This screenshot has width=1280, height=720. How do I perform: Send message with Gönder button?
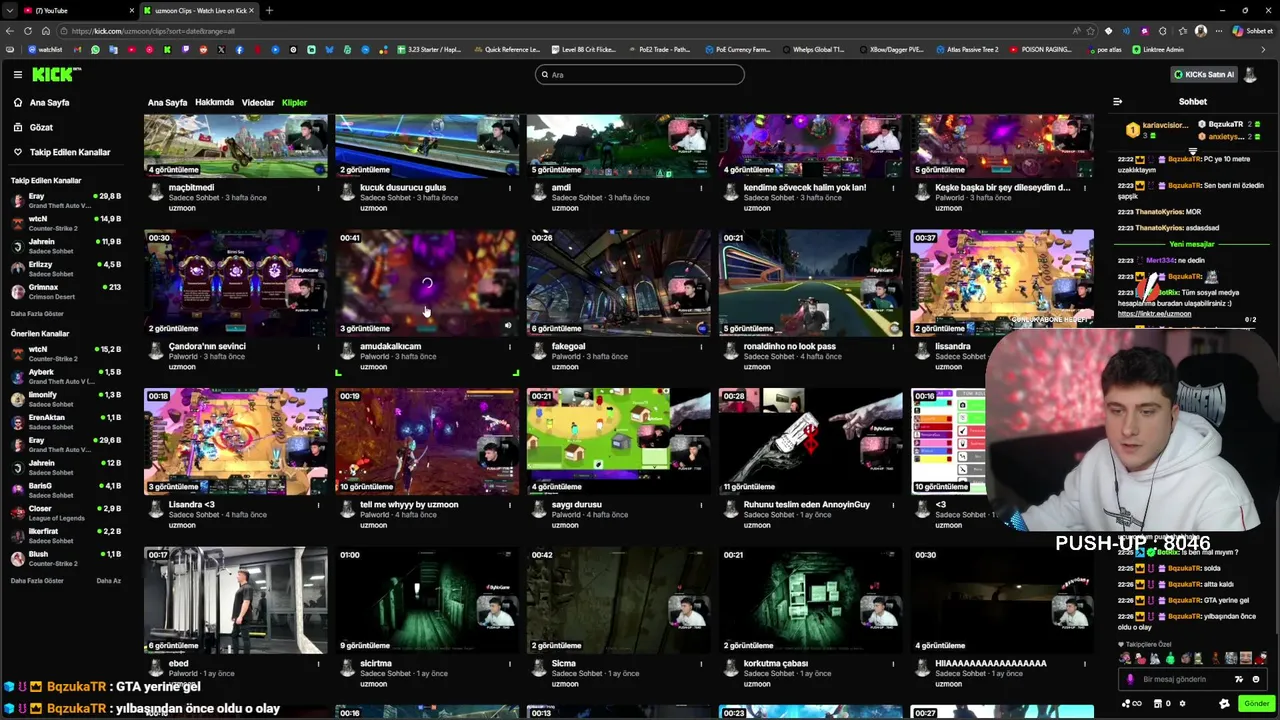tap(1256, 703)
